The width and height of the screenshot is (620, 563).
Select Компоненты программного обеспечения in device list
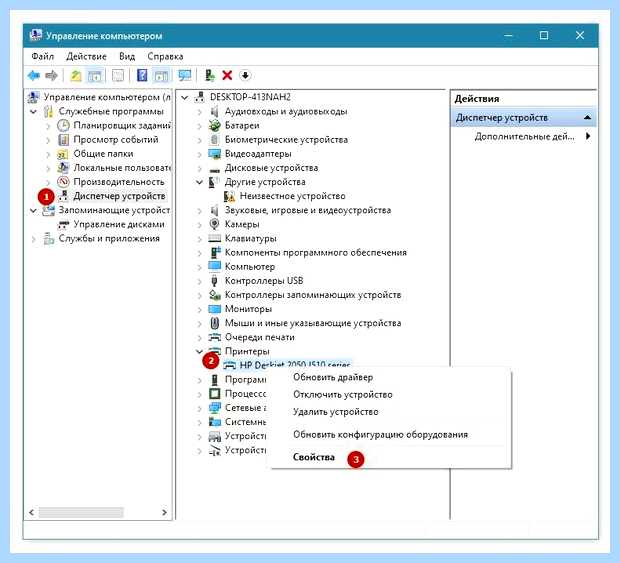(316, 253)
